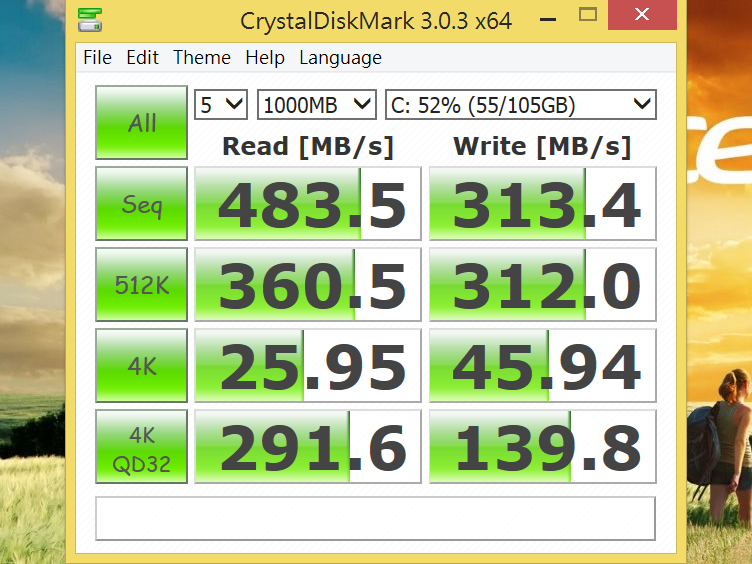
Task: Open the Language menu
Action: (x=341, y=58)
